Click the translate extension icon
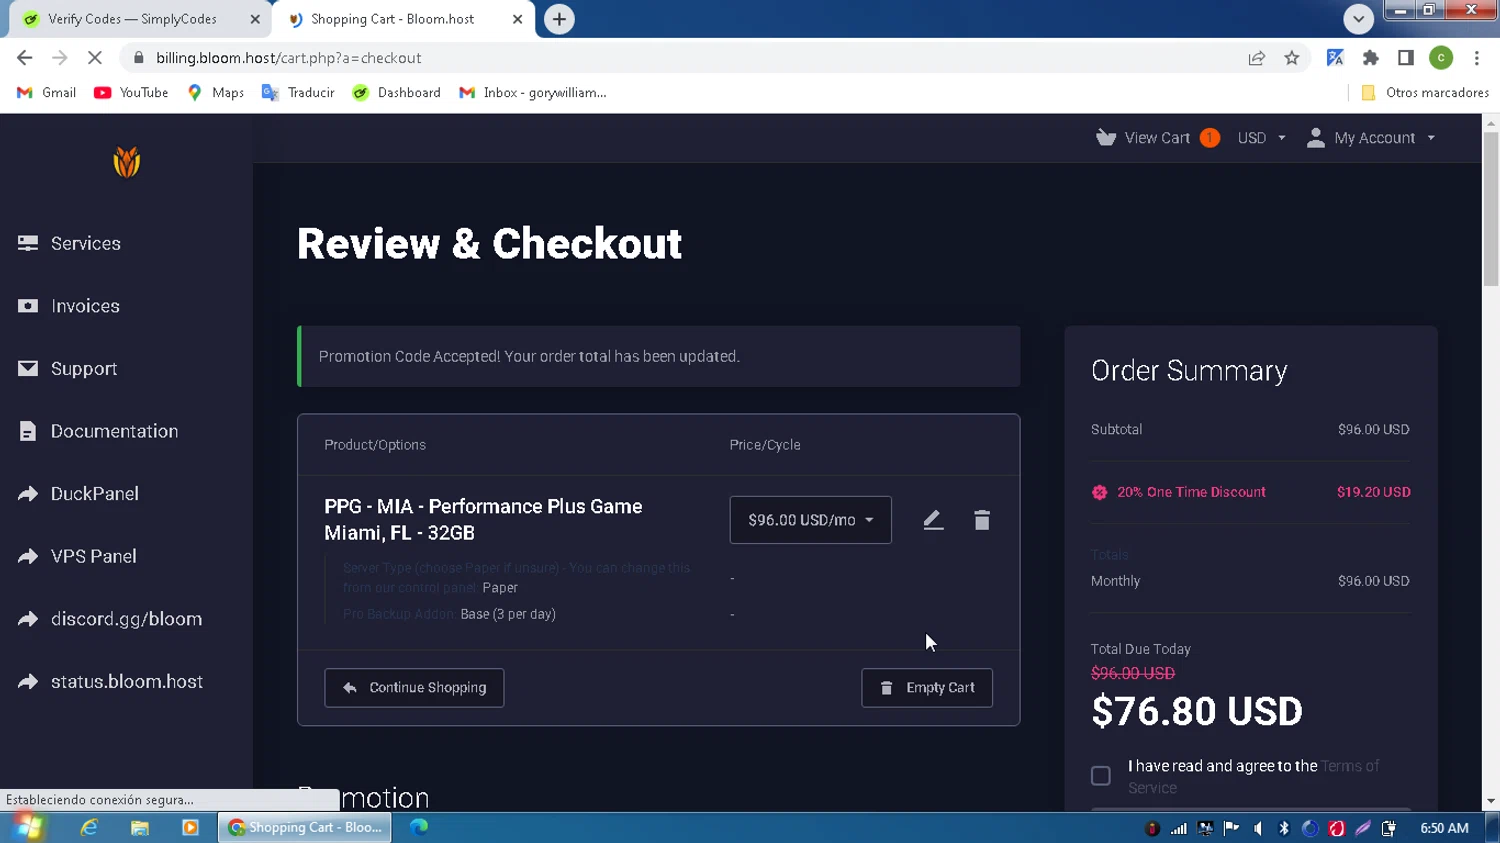This screenshot has height=843, width=1500. coord(1335,58)
